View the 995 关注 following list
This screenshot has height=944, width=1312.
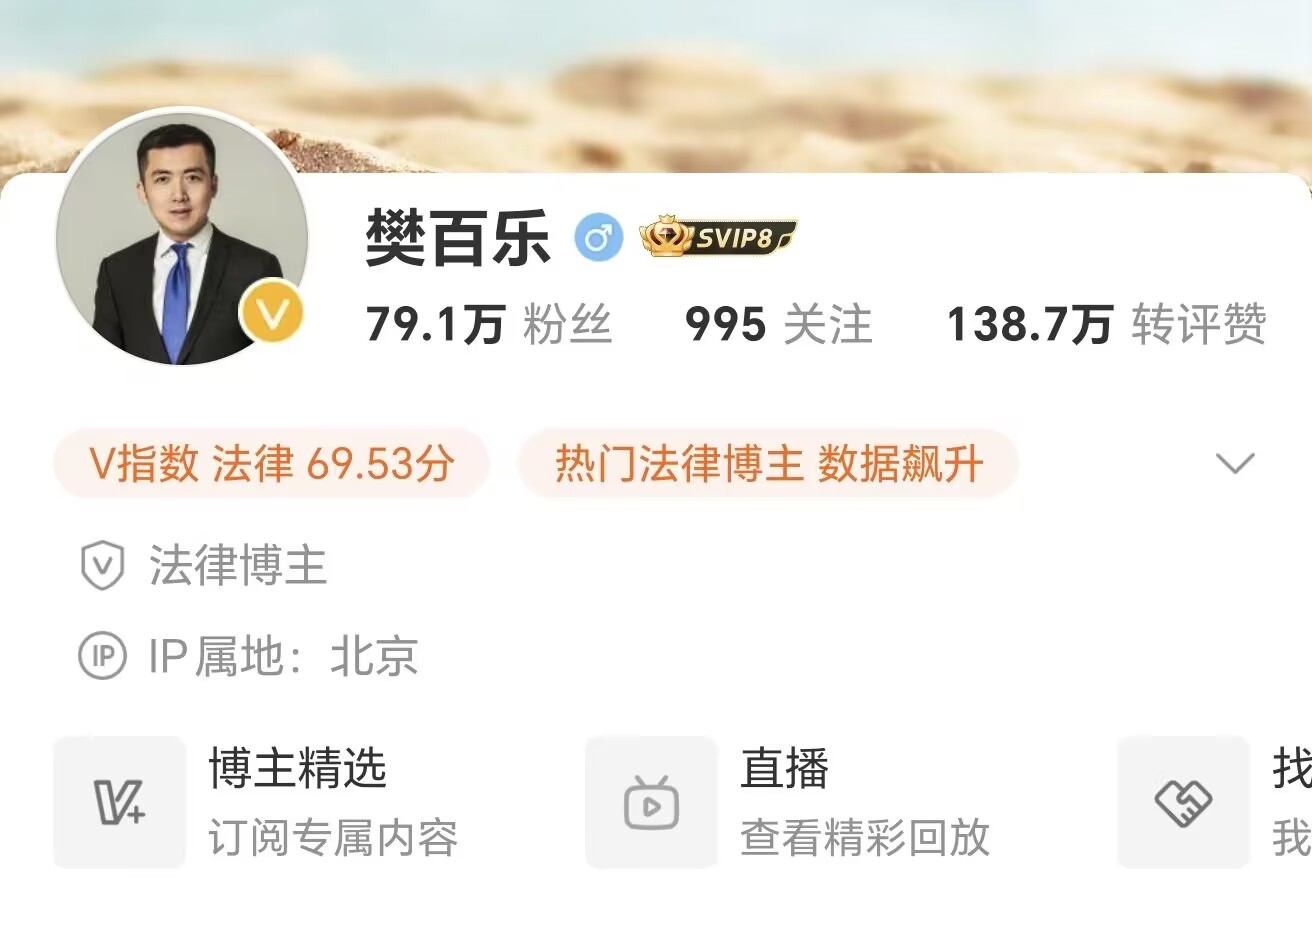click(779, 324)
